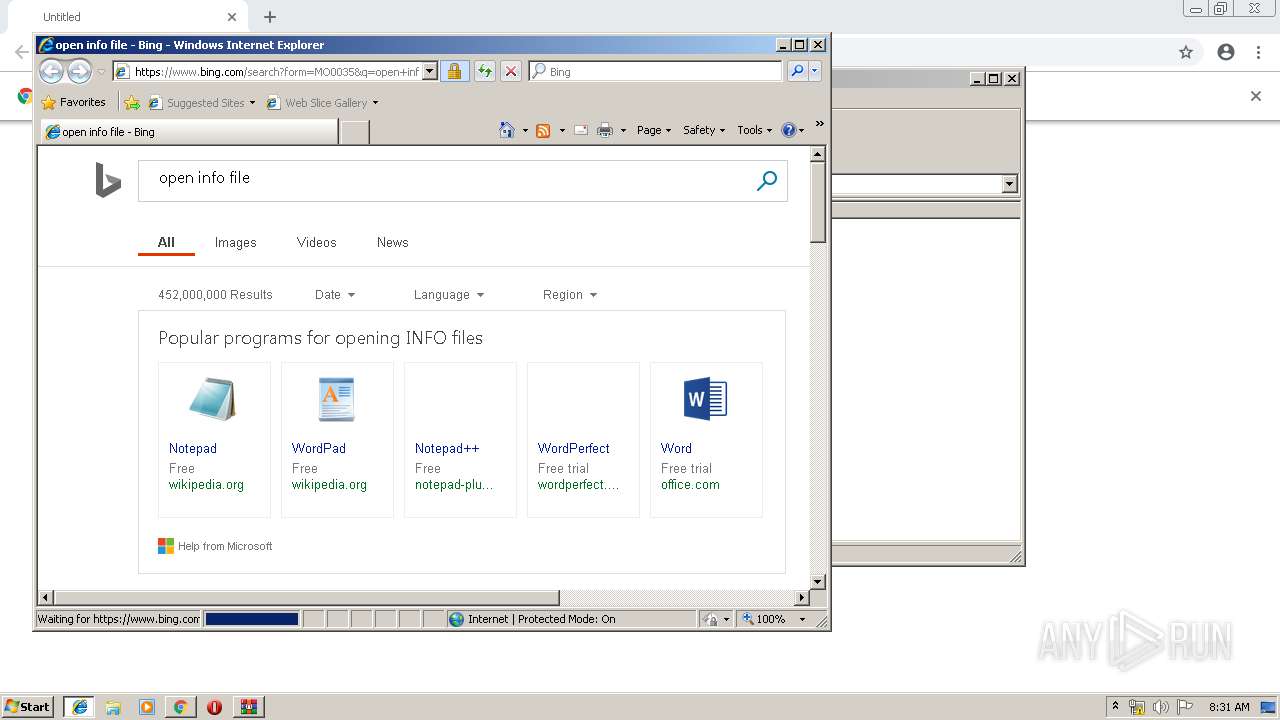This screenshot has height=720, width=1280.
Task: Expand the IE address bar dropdown
Action: (430, 71)
